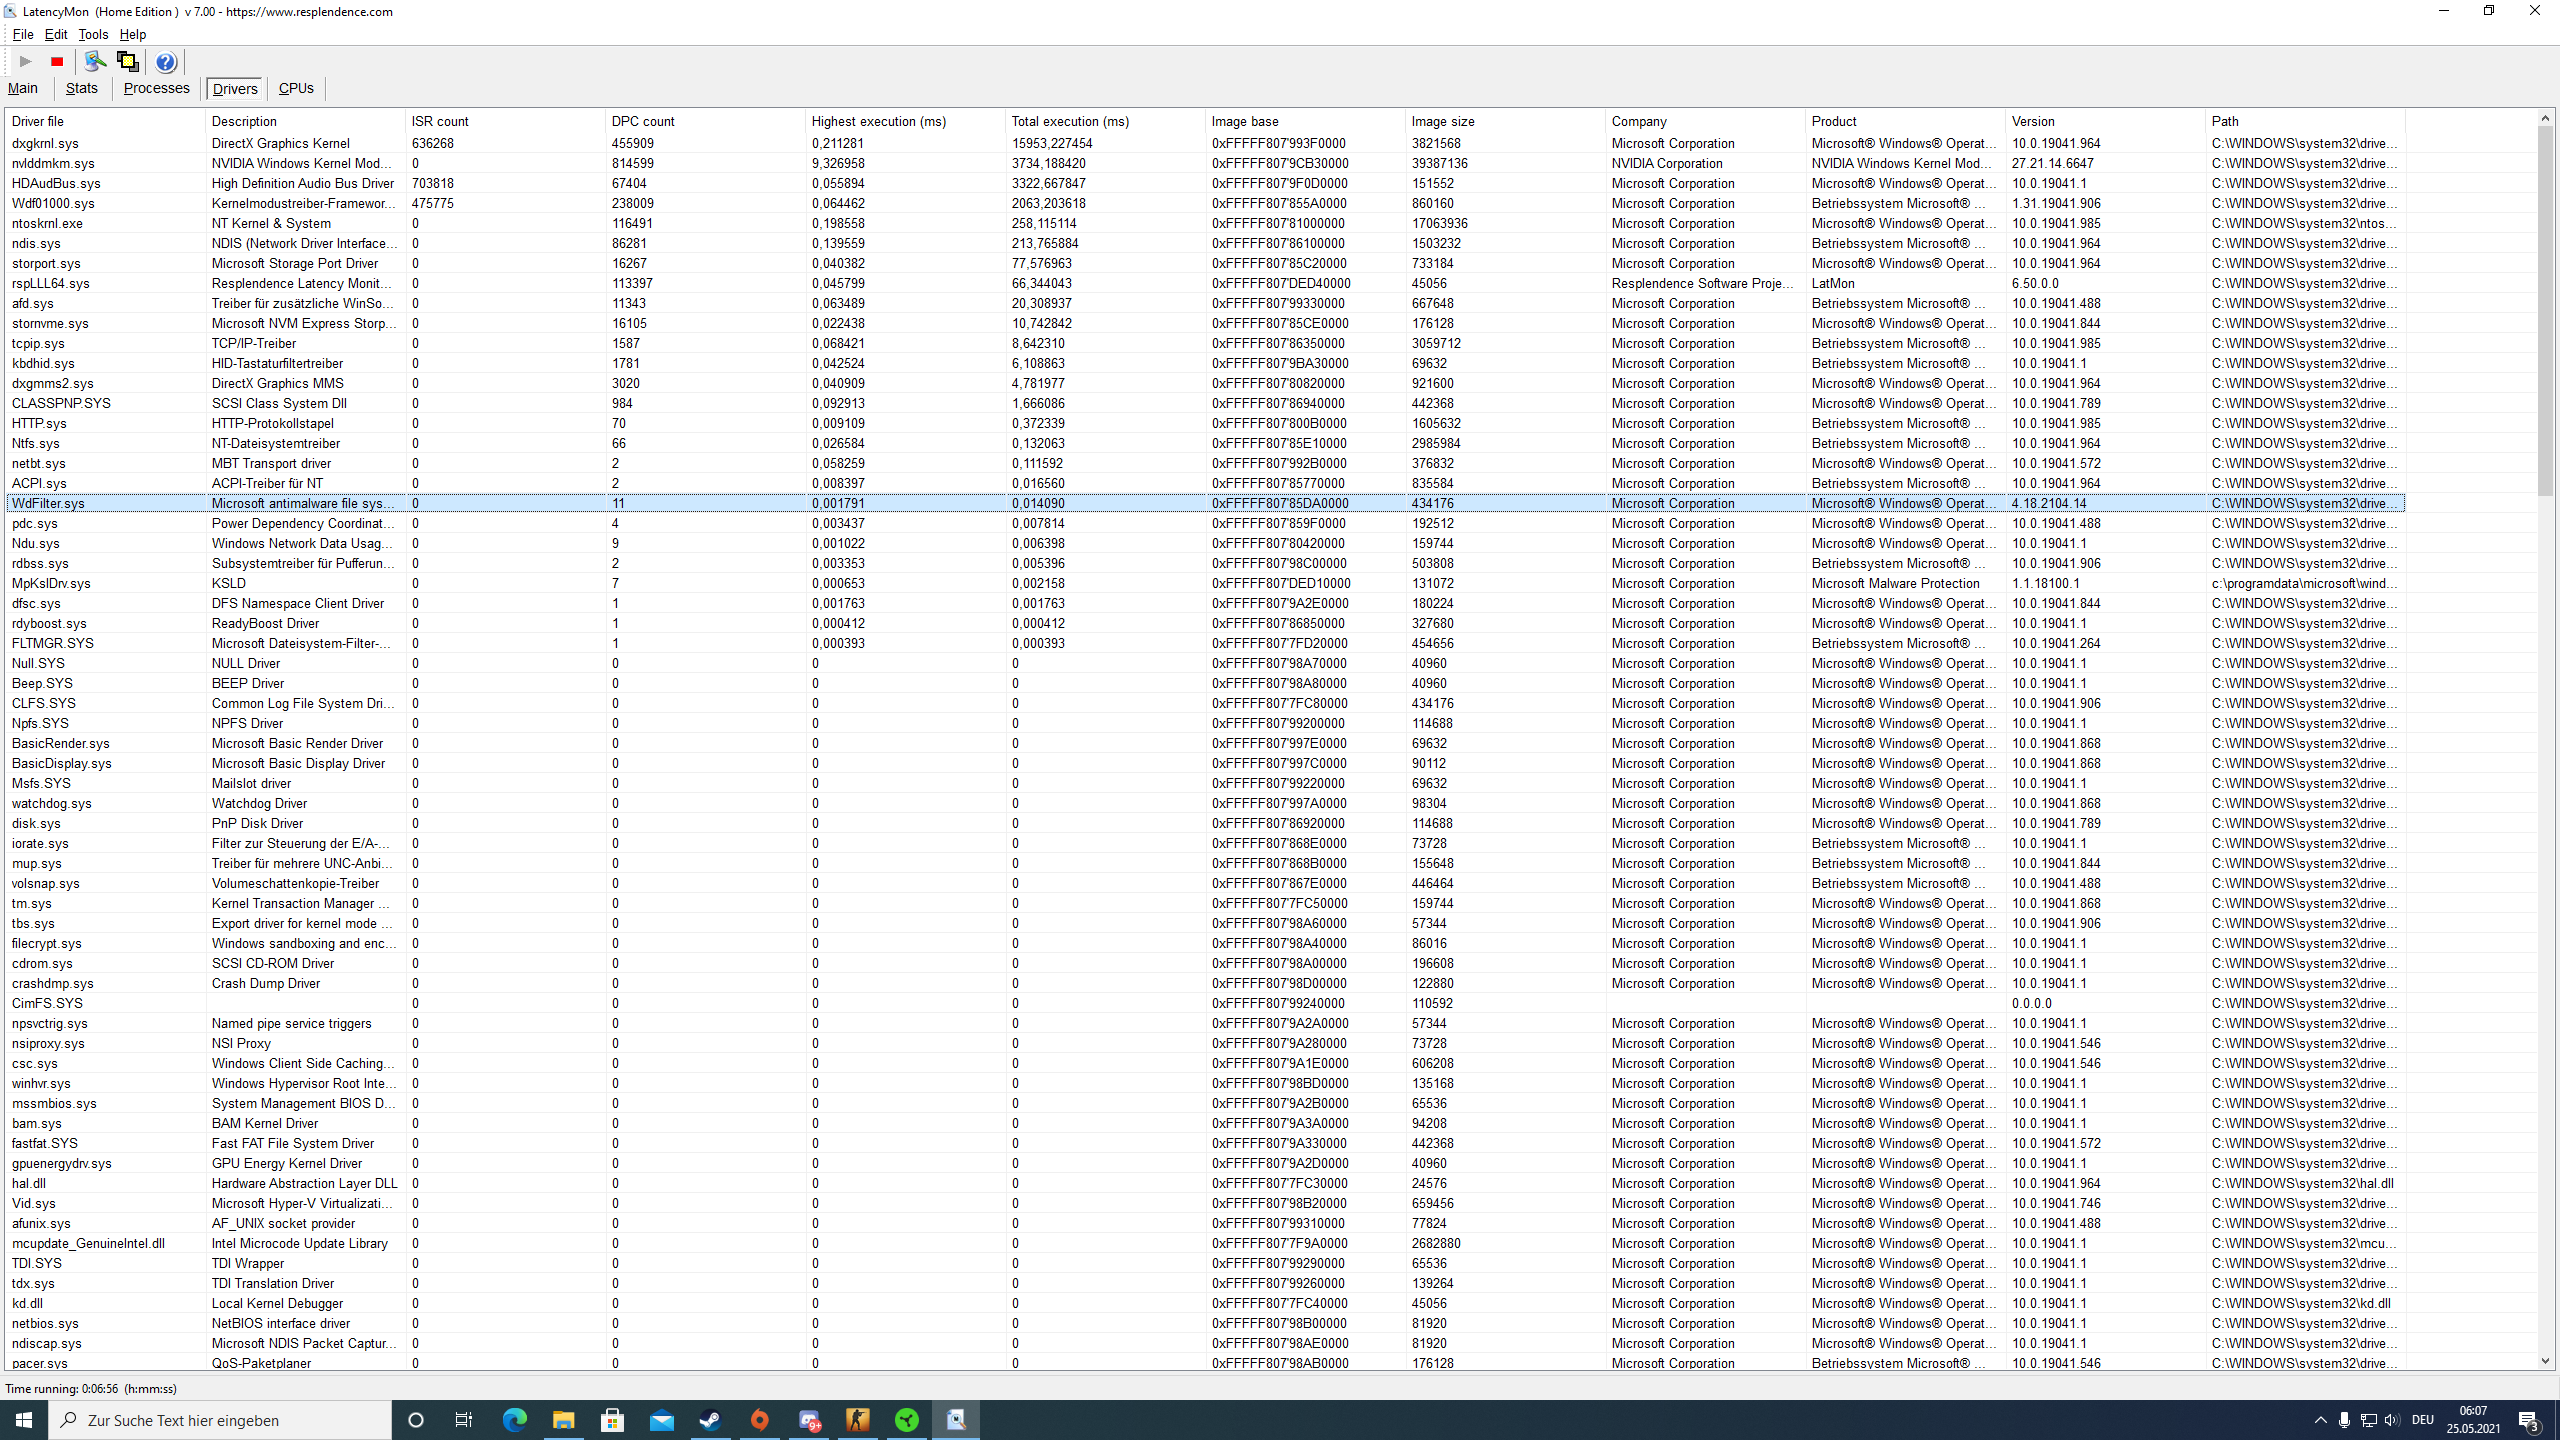Sort drivers by DPC count column
Viewport: 2560px width, 1440px height.
click(x=643, y=121)
